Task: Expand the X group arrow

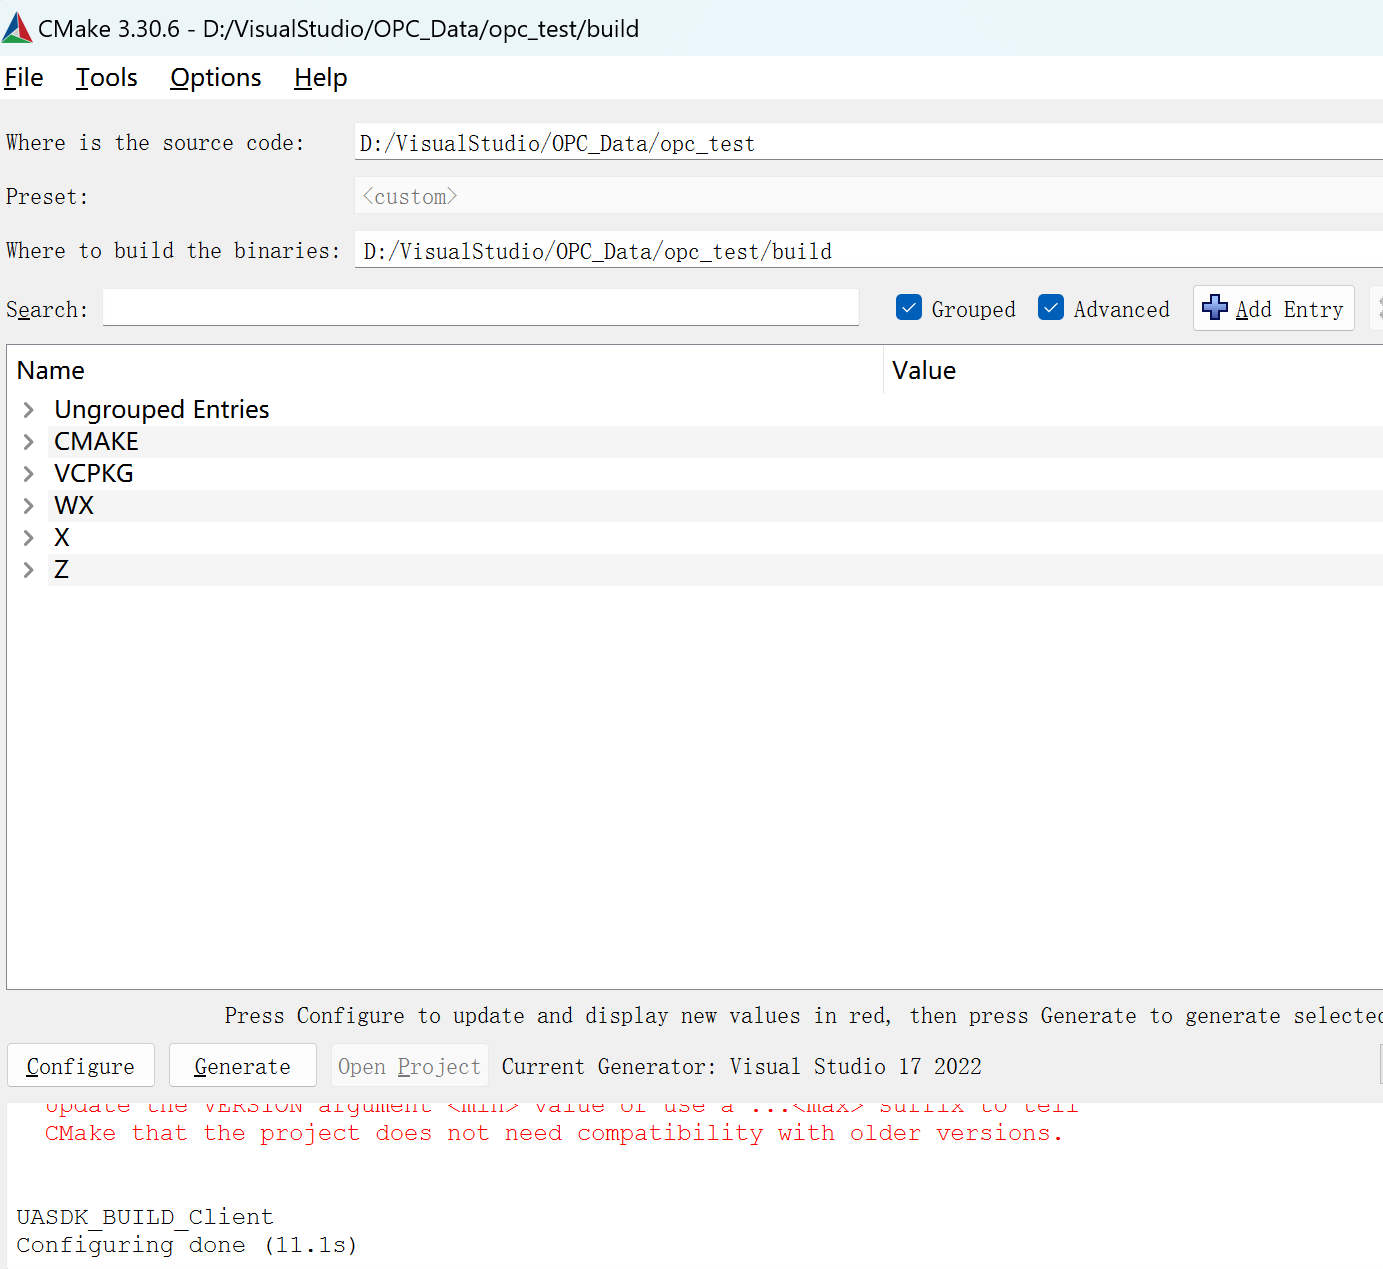Action: [28, 538]
